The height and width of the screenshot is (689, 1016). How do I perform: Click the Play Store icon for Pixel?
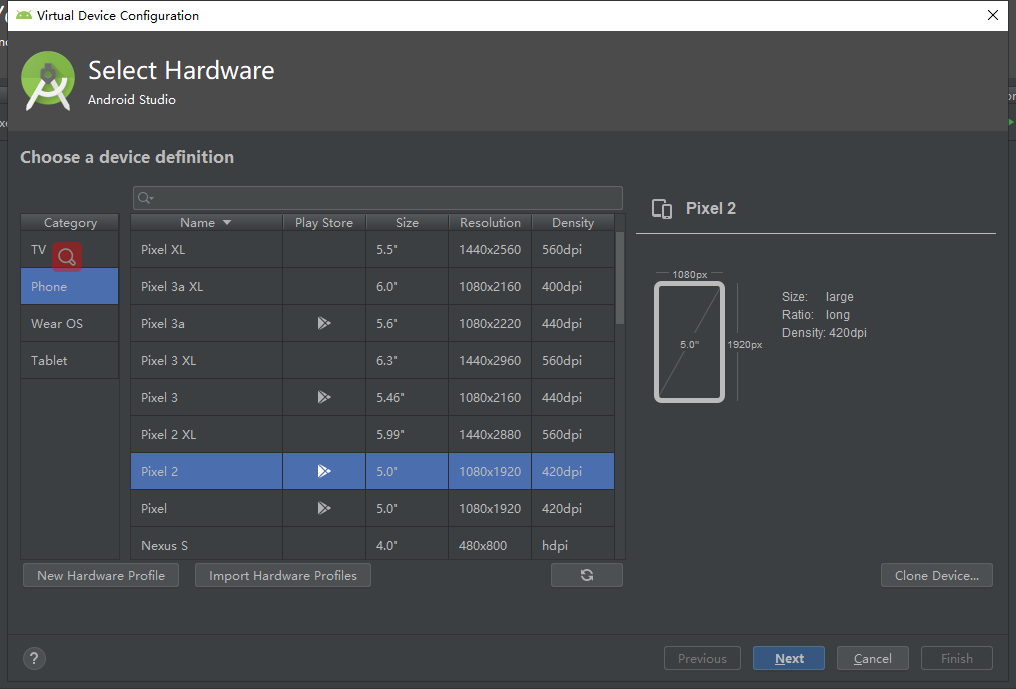click(x=324, y=508)
